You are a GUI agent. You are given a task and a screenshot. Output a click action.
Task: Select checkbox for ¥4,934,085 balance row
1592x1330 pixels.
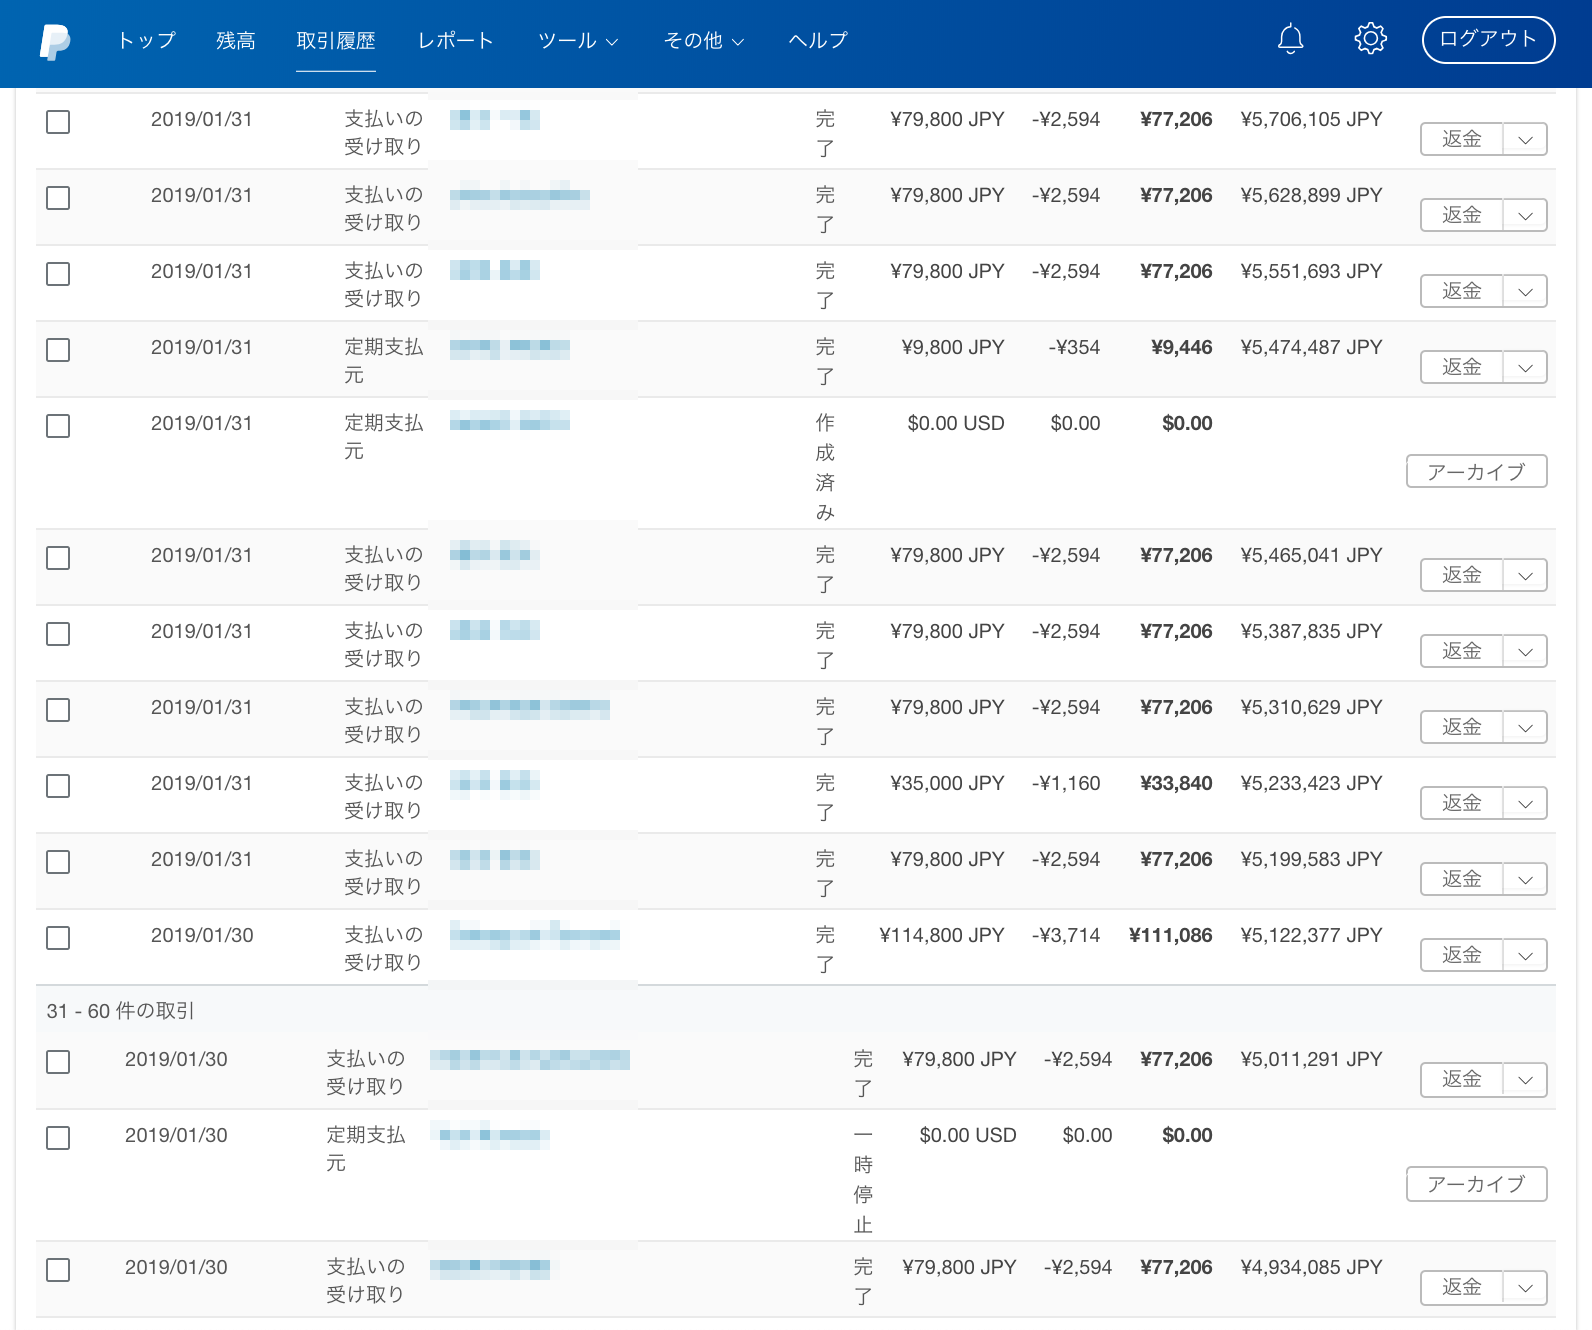click(58, 1270)
